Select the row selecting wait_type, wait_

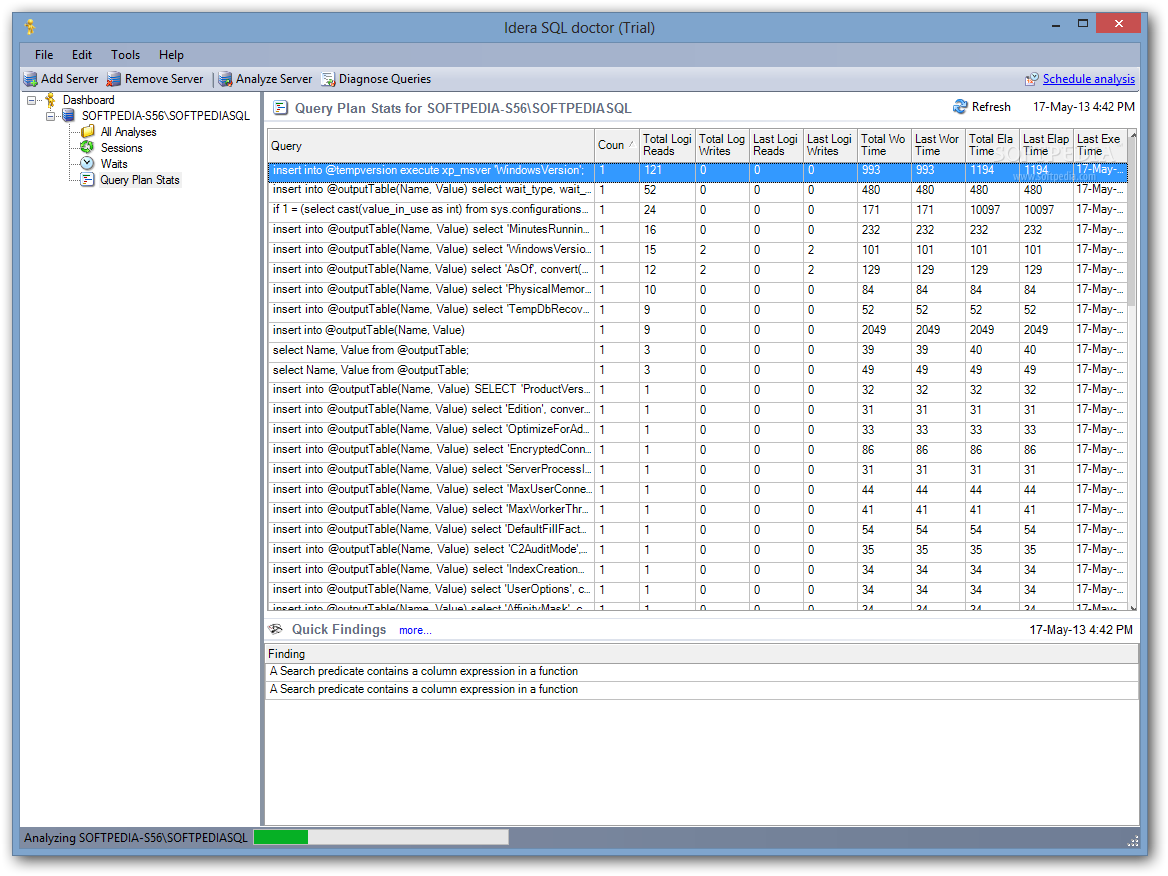pyautogui.click(x=697, y=190)
